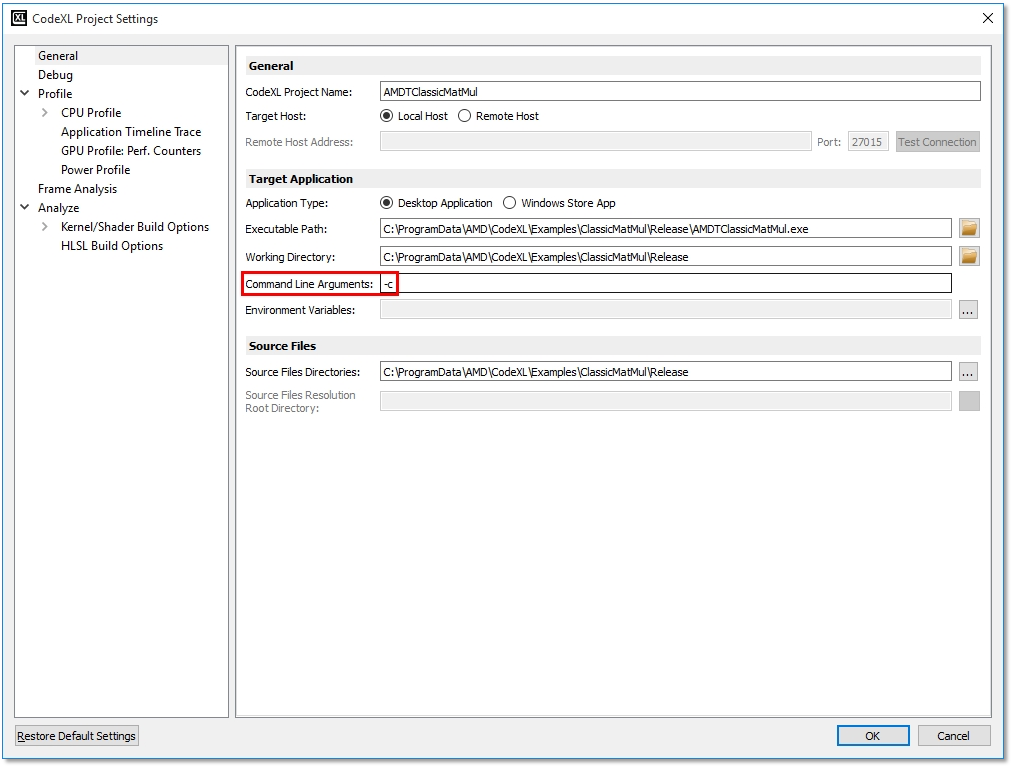Browse for executable path with folder icon
This screenshot has width=1013, height=768.
pyautogui.click(x=968, y=228)
